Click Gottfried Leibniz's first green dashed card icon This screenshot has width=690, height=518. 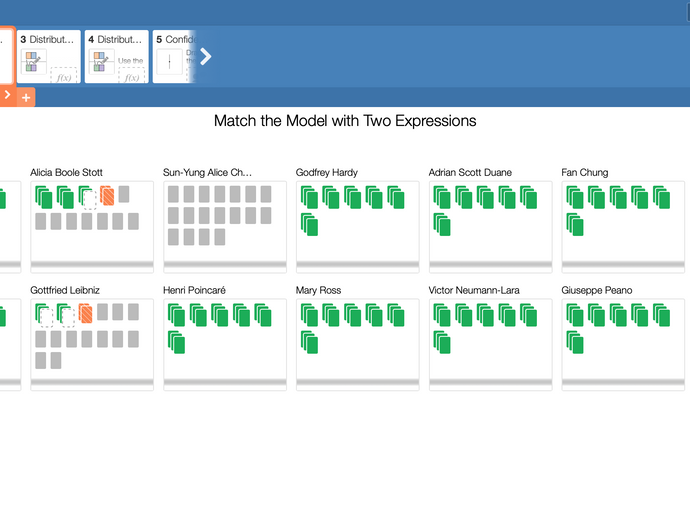(x=44, y=316)
